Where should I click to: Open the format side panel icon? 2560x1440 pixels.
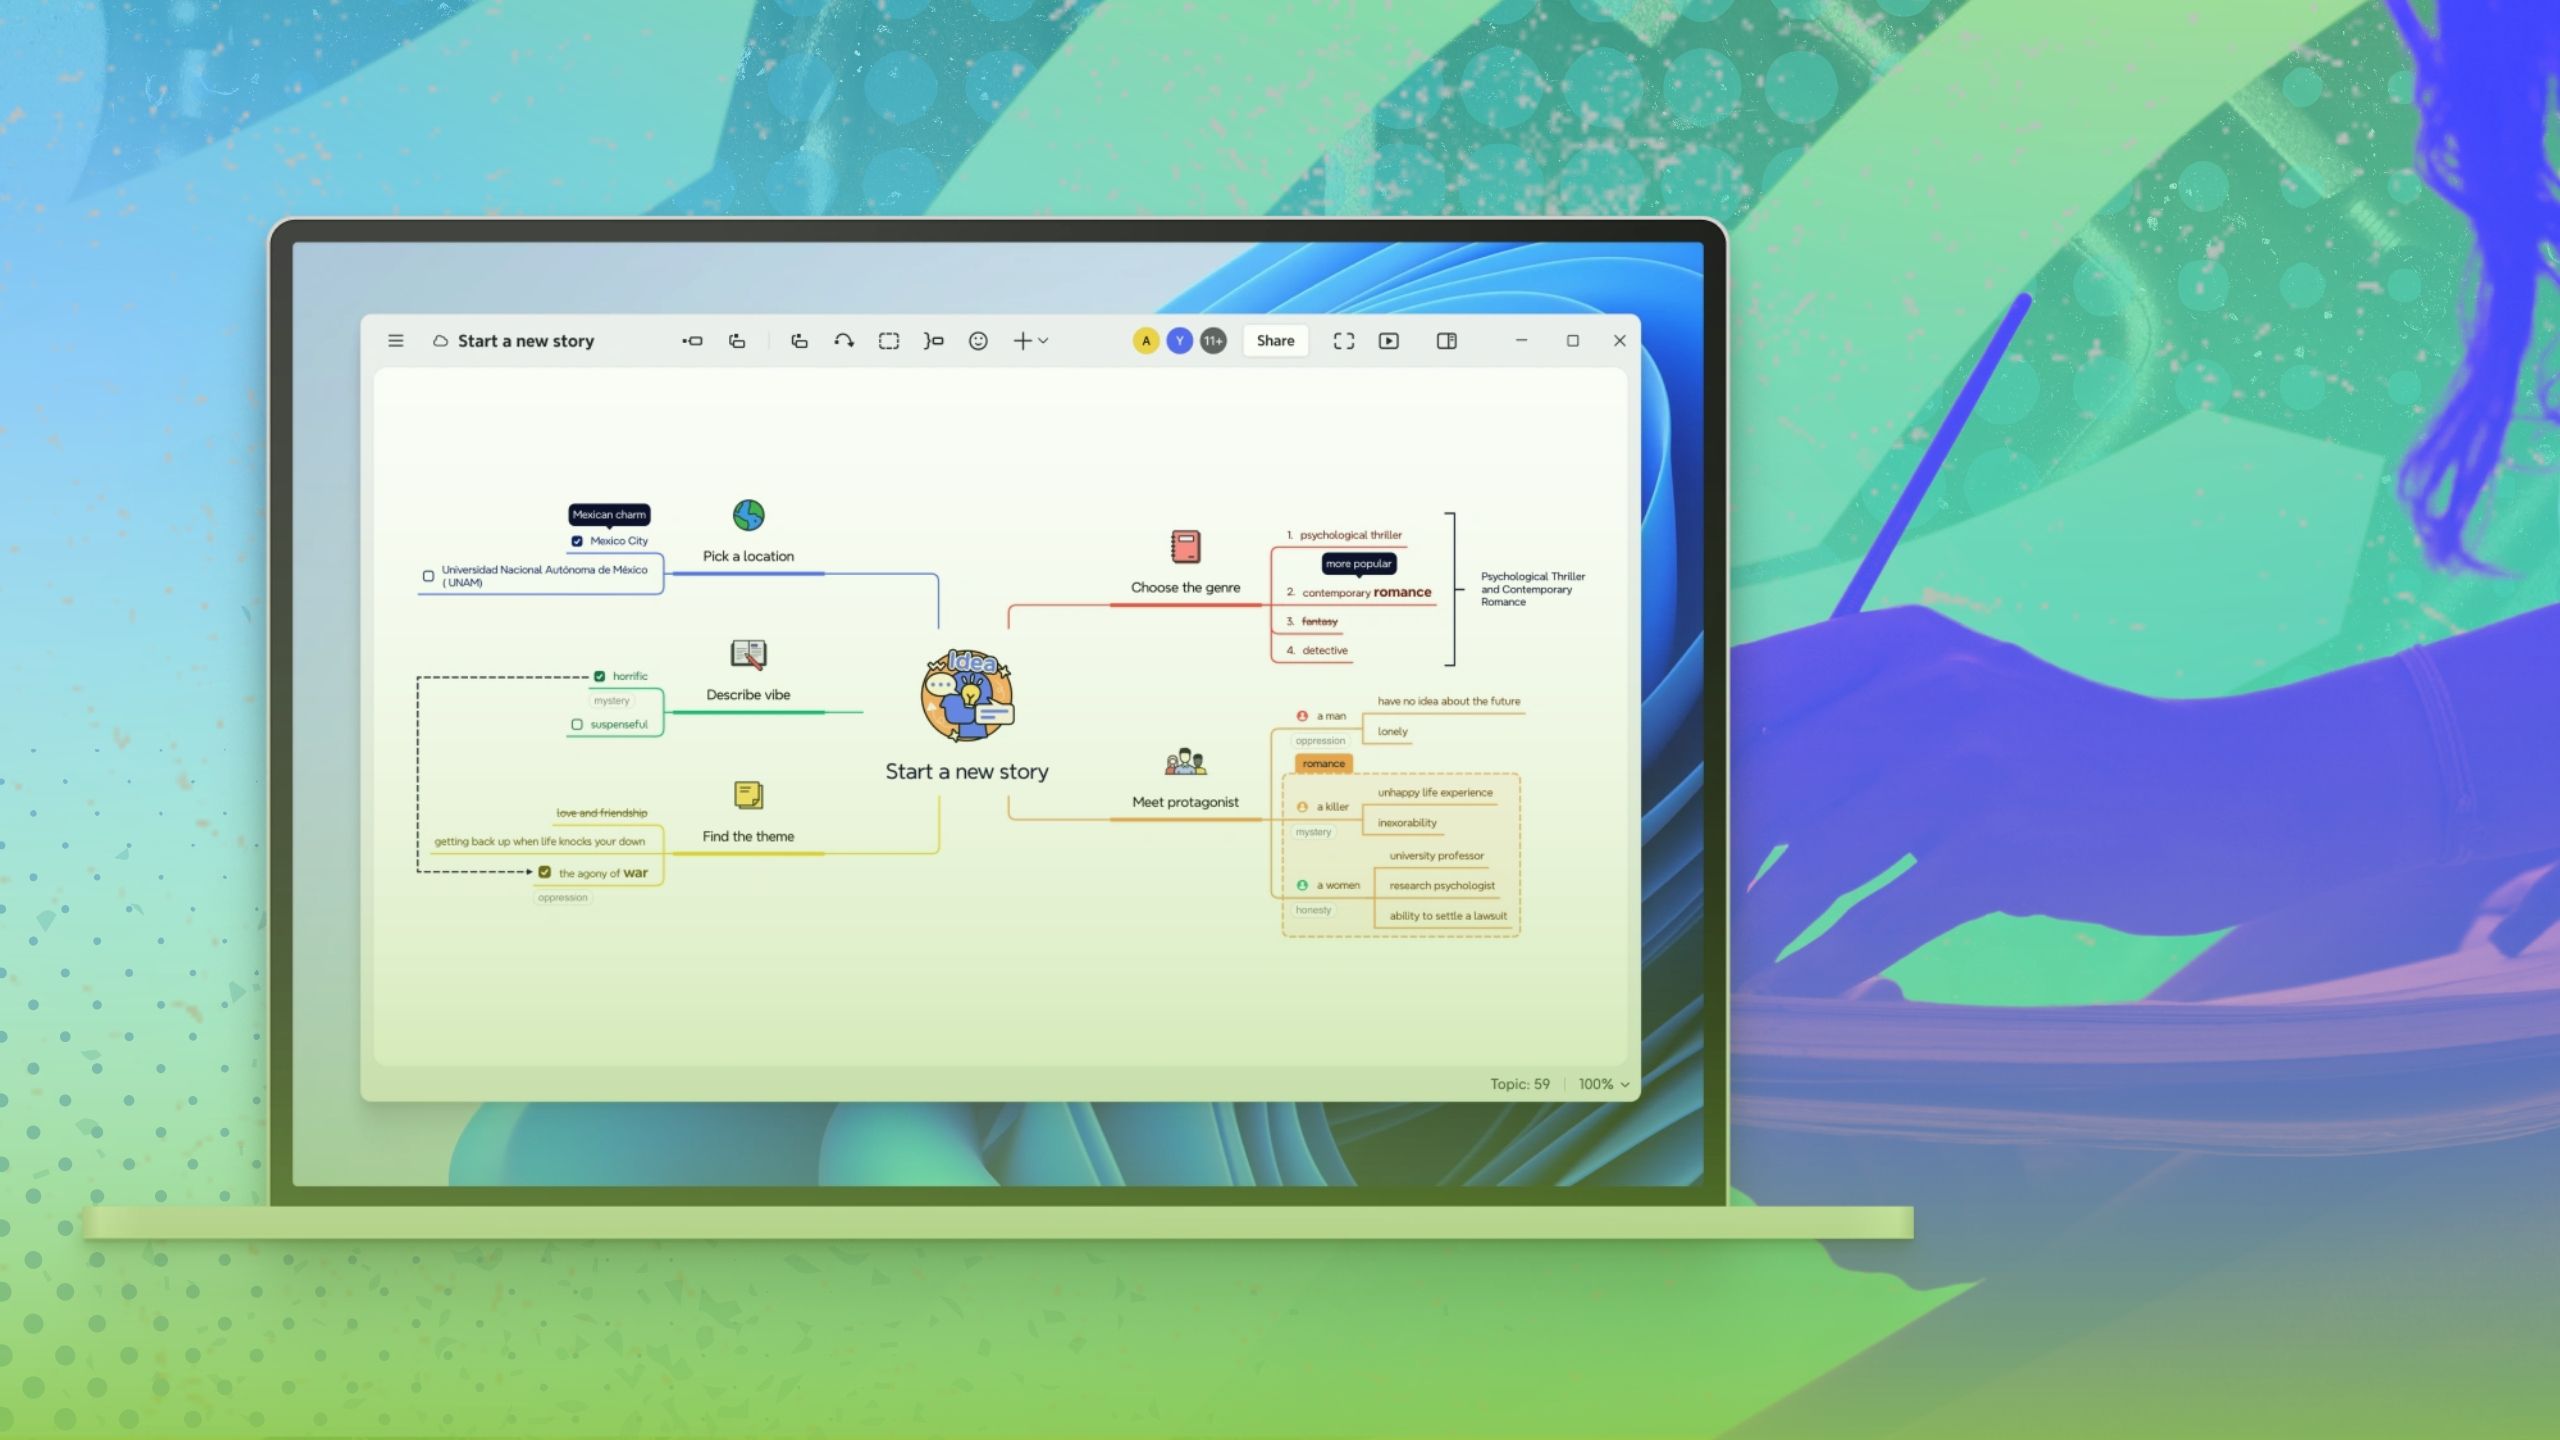tap(1446, 341)
